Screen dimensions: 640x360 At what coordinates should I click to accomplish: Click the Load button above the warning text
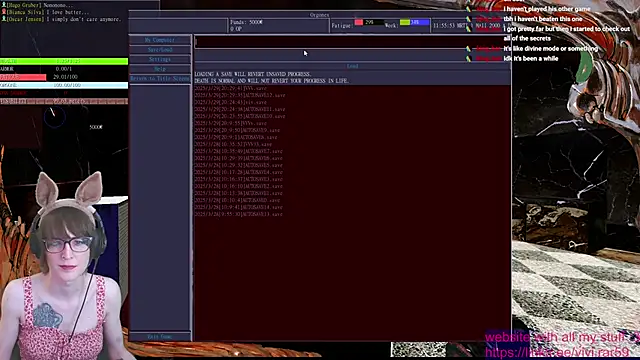(x=352, y=66)
